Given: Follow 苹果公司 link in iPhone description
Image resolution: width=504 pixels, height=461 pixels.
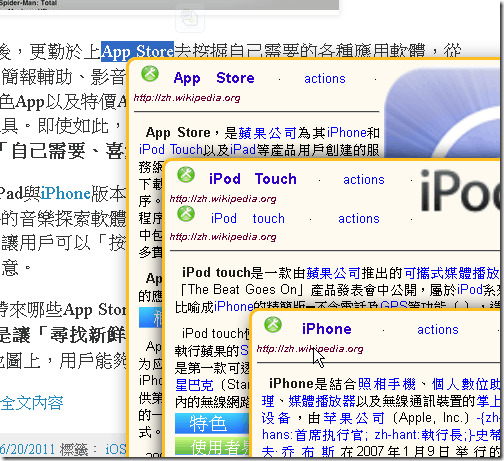Looking at the screenshot, I should 354,418.
